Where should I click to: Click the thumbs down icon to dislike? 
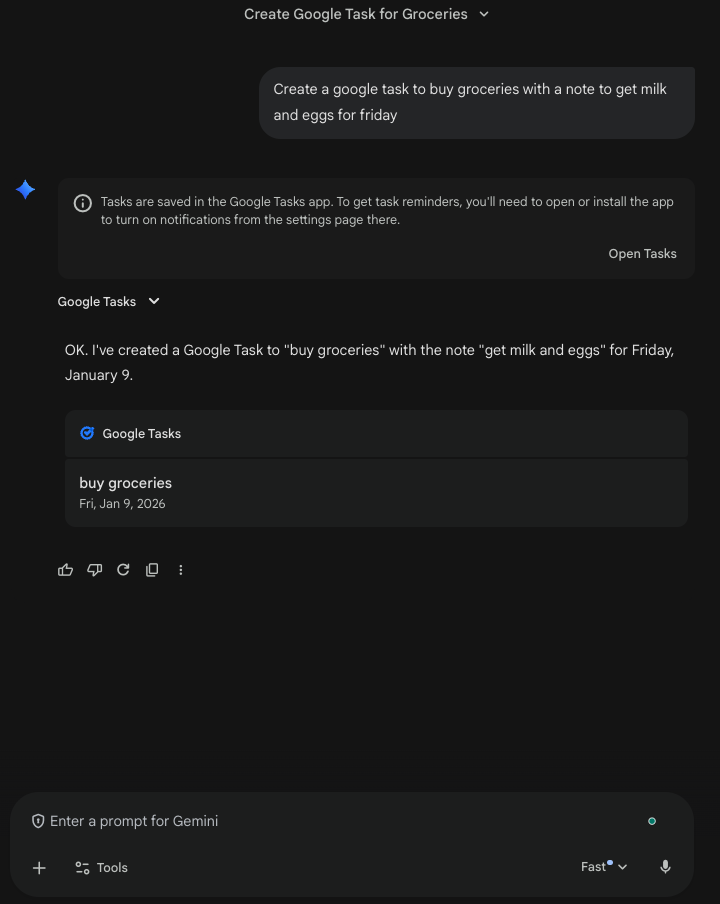tap(94, 569)
